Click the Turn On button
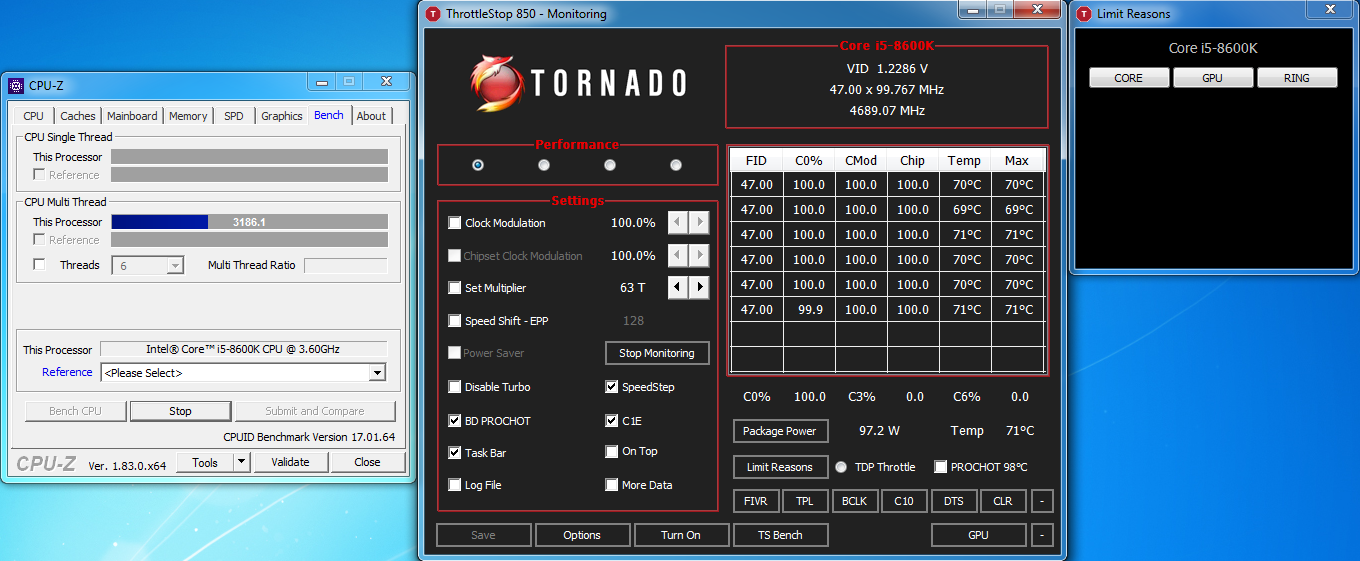 [681, 535]
